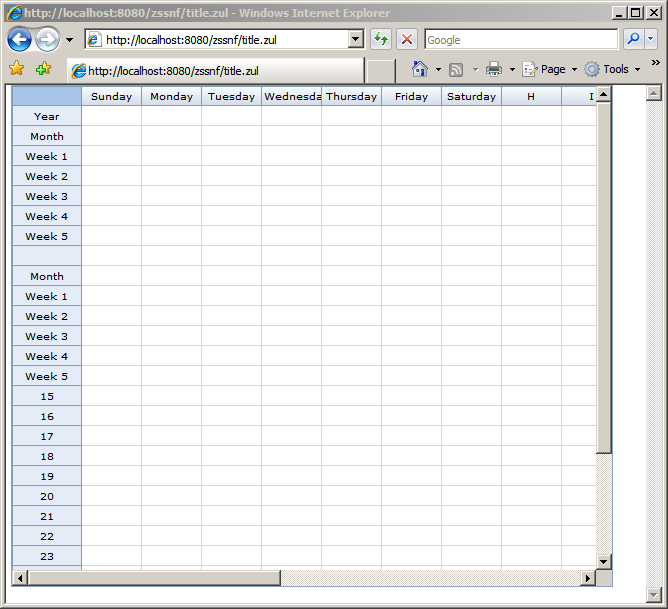Click the Year row header
The image size is (668, 609).
[47, 116]
